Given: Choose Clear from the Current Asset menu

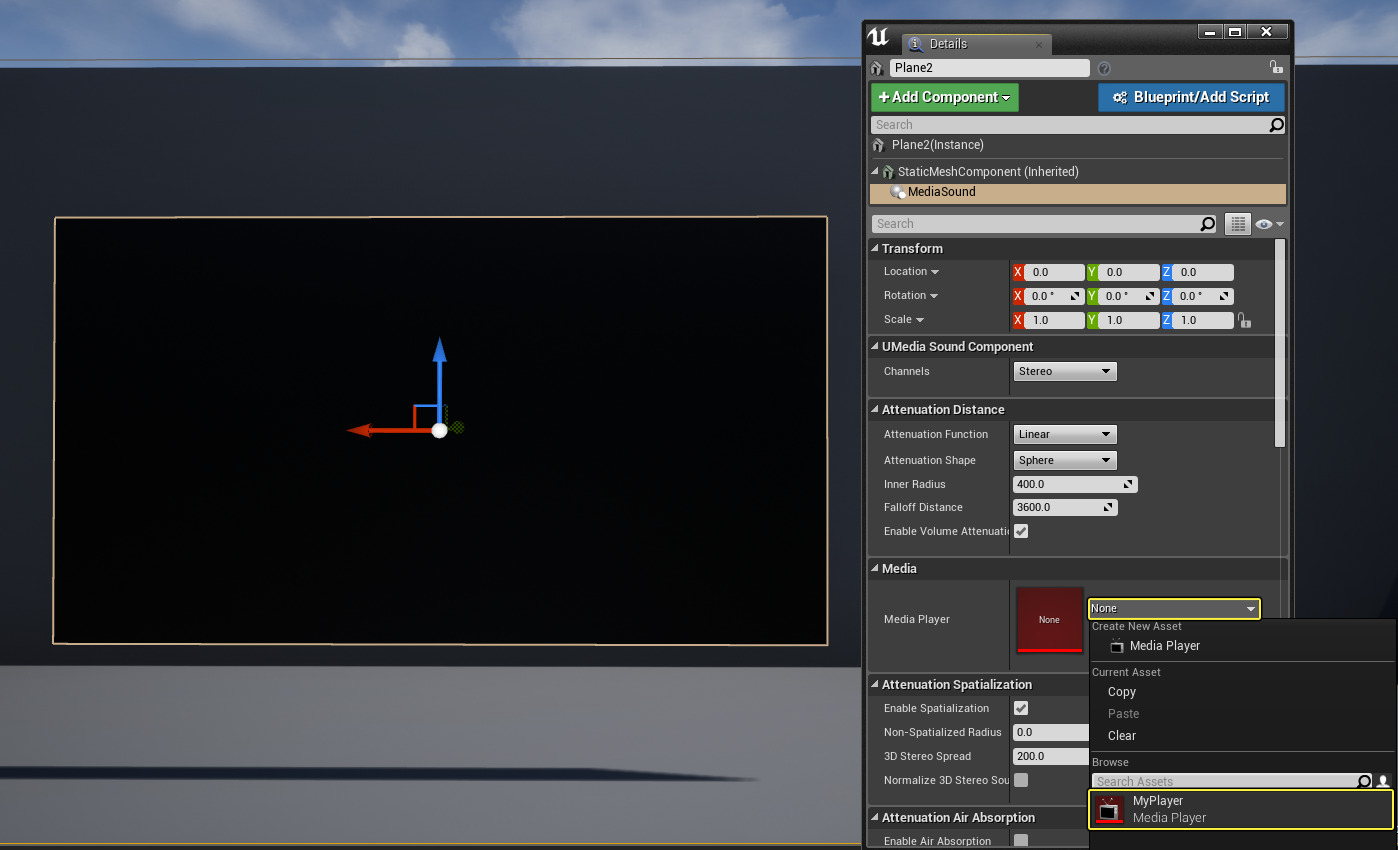Looking at the screenshot, I should (x=1122, y=735).
